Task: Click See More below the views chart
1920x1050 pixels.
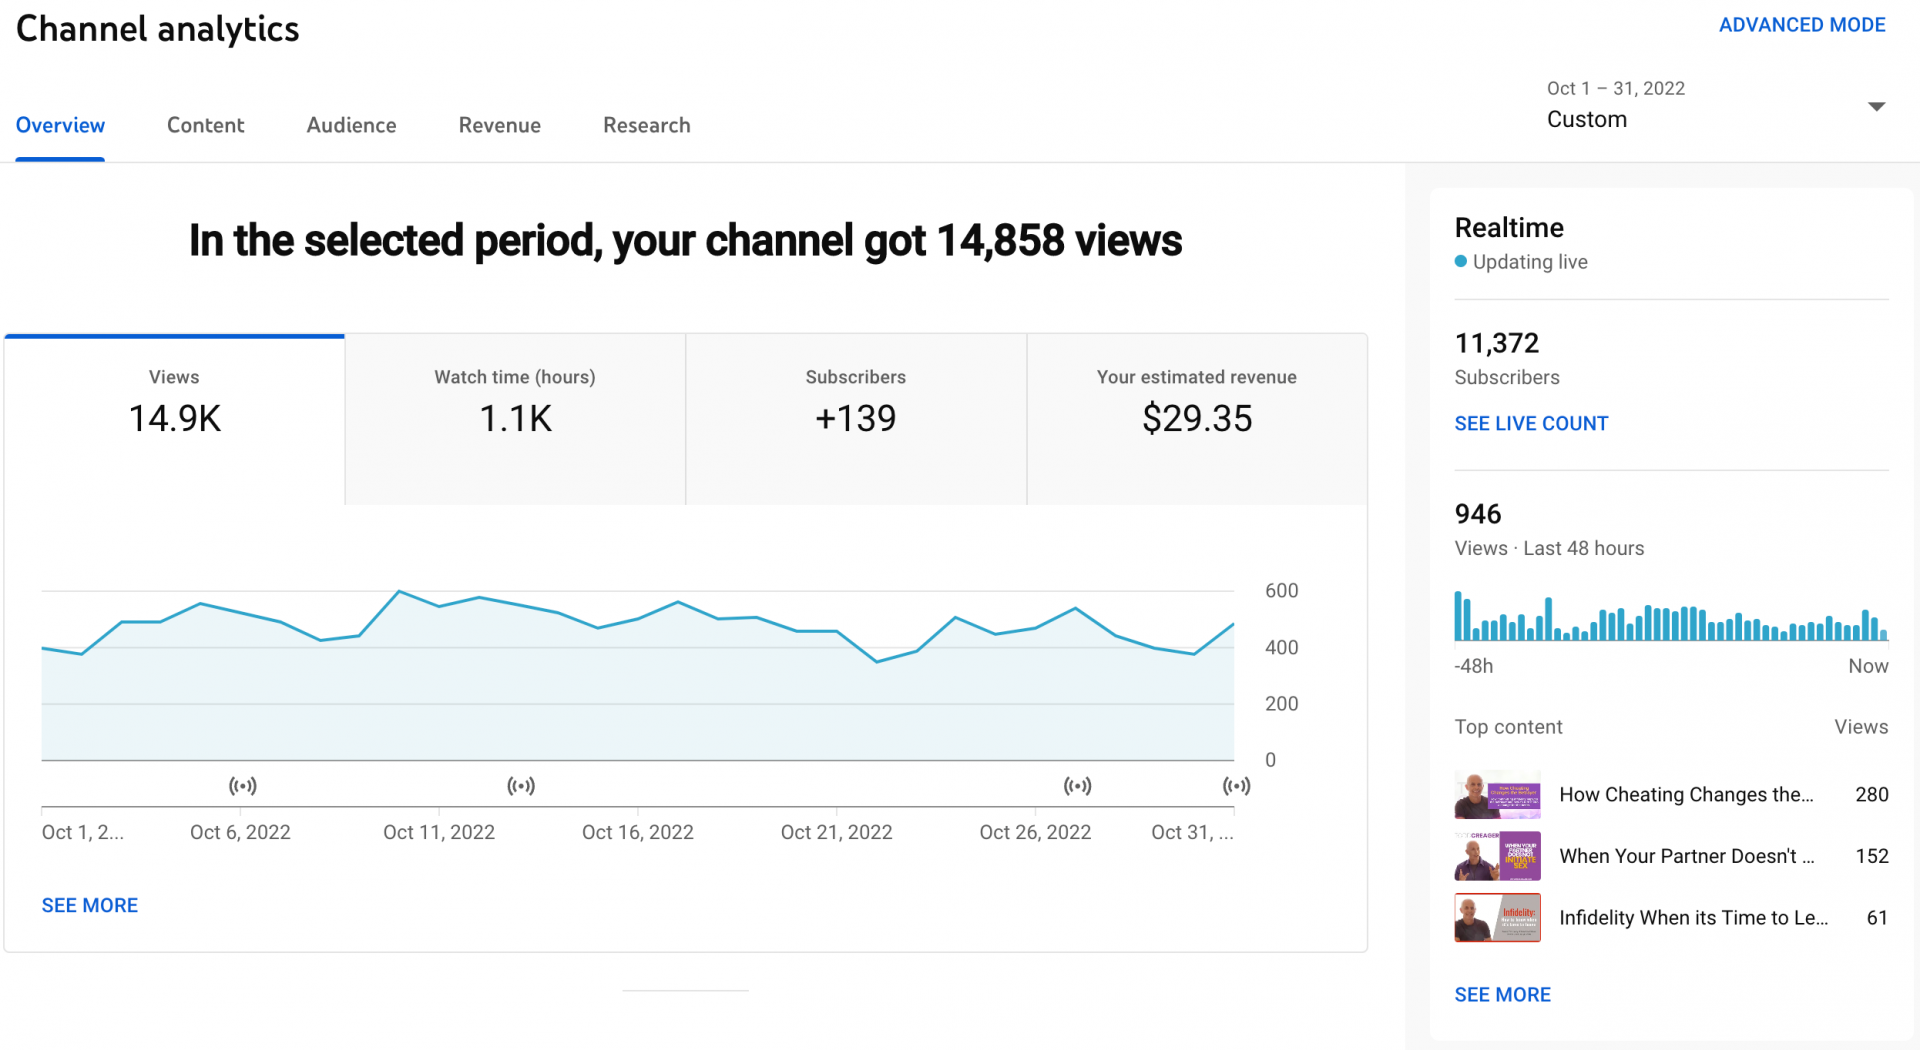Action: click(x=89, y=905)
